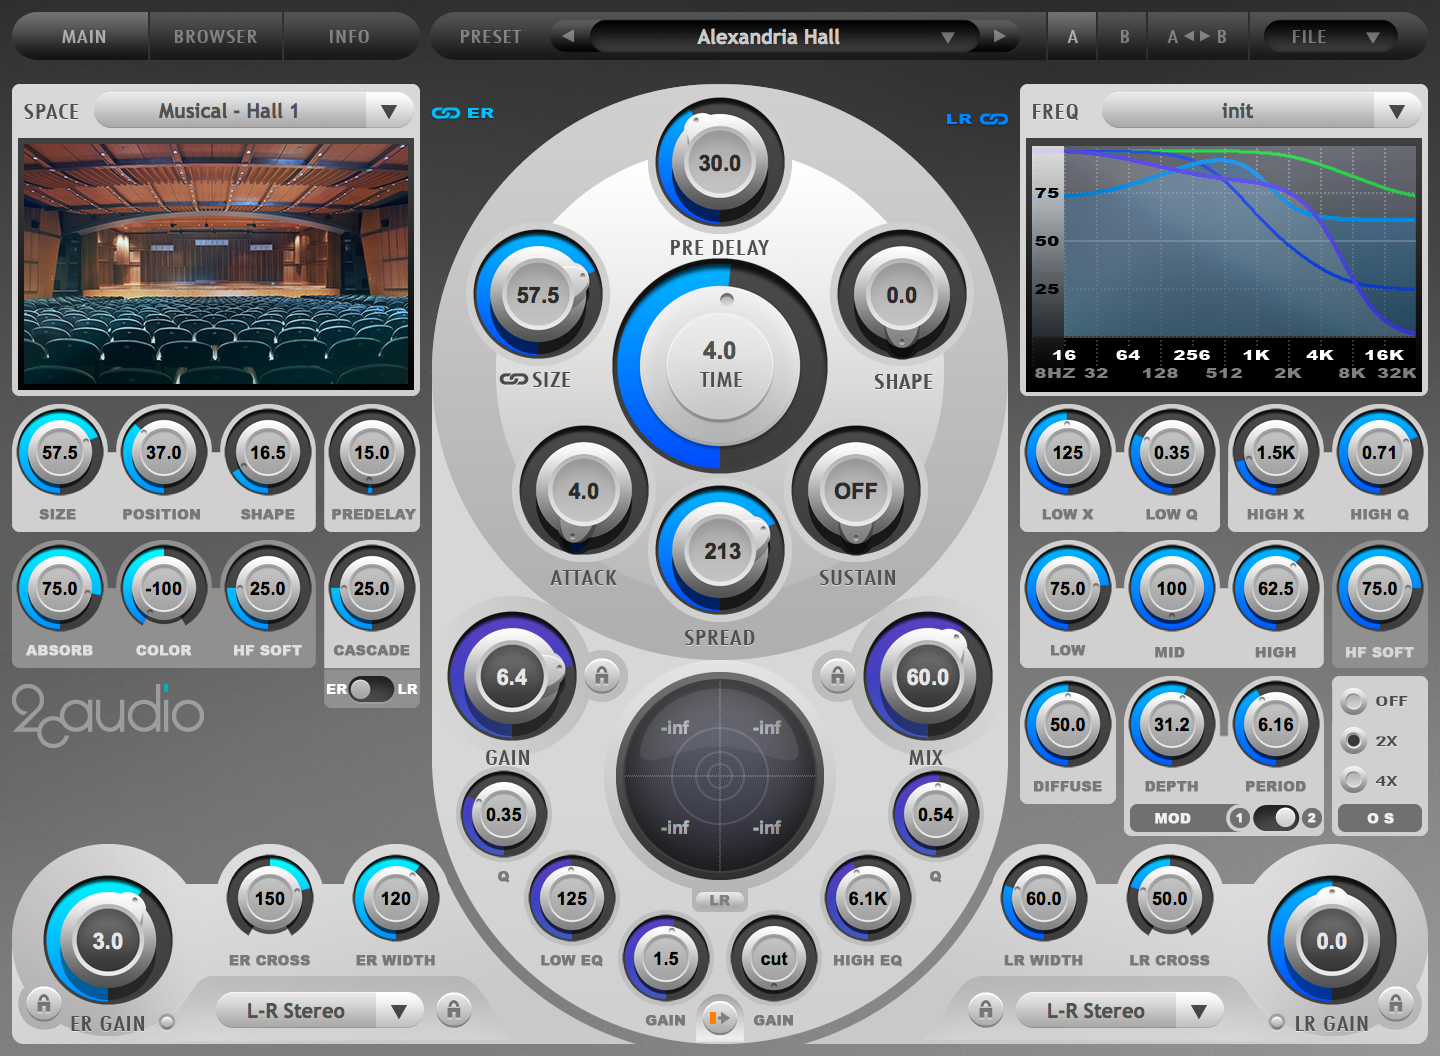Open the Alexandria Hall preset dropdown
The height and width of the screenshot is (1056, 1440).
point(947,37)
